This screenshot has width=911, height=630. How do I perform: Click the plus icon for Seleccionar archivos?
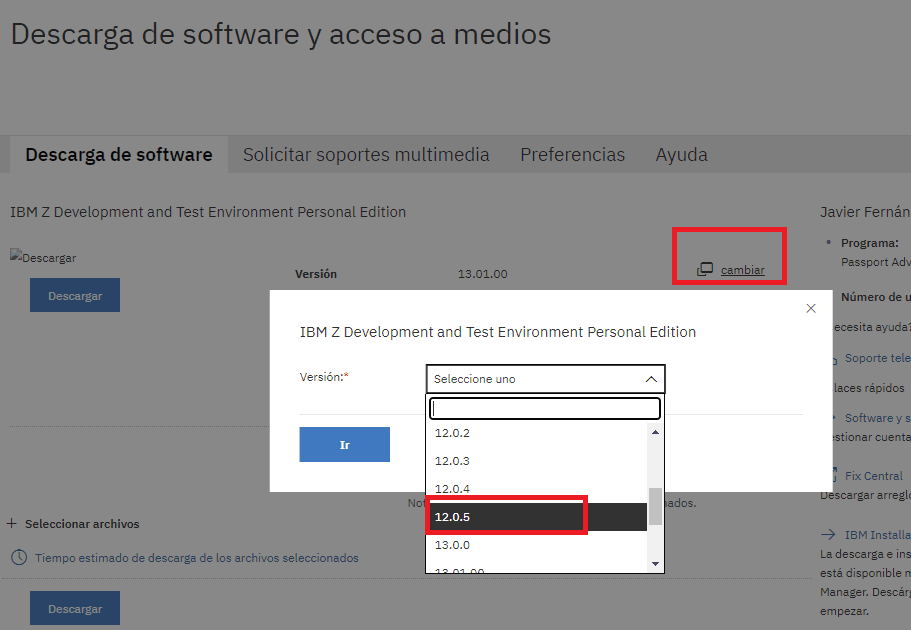[12, 524]
